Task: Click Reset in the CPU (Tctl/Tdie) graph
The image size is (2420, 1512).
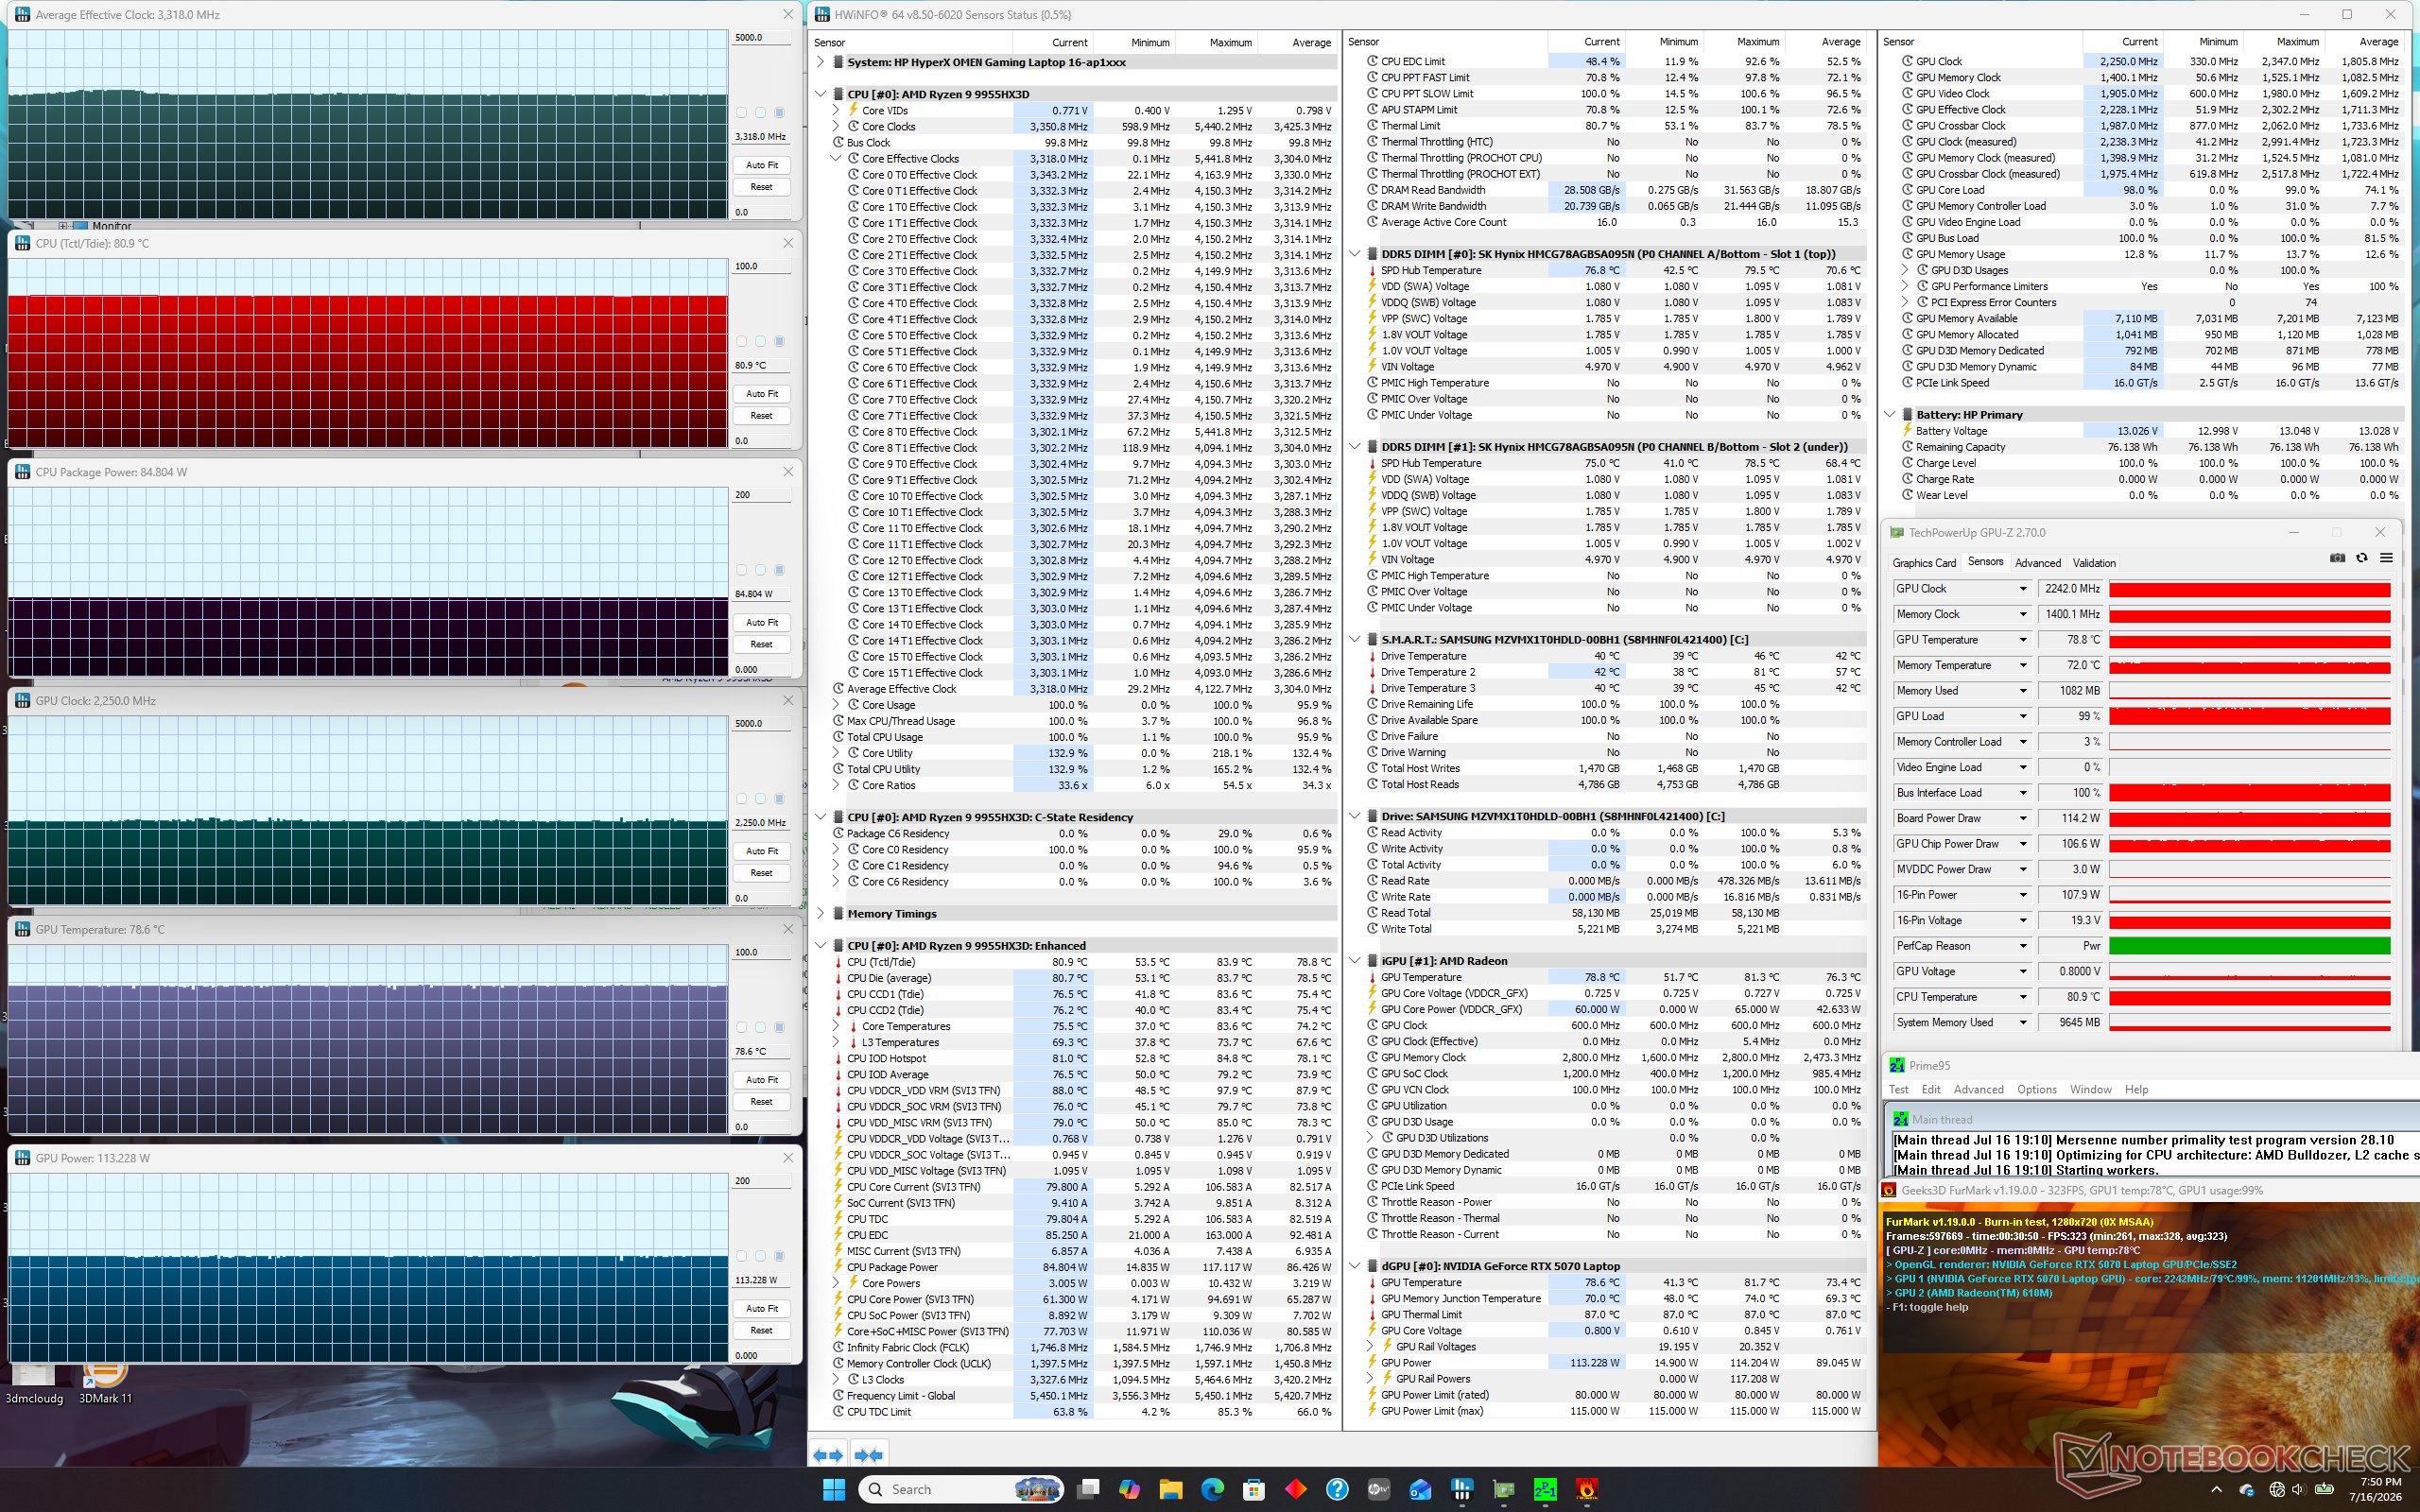Action: [x=762, y=415]
